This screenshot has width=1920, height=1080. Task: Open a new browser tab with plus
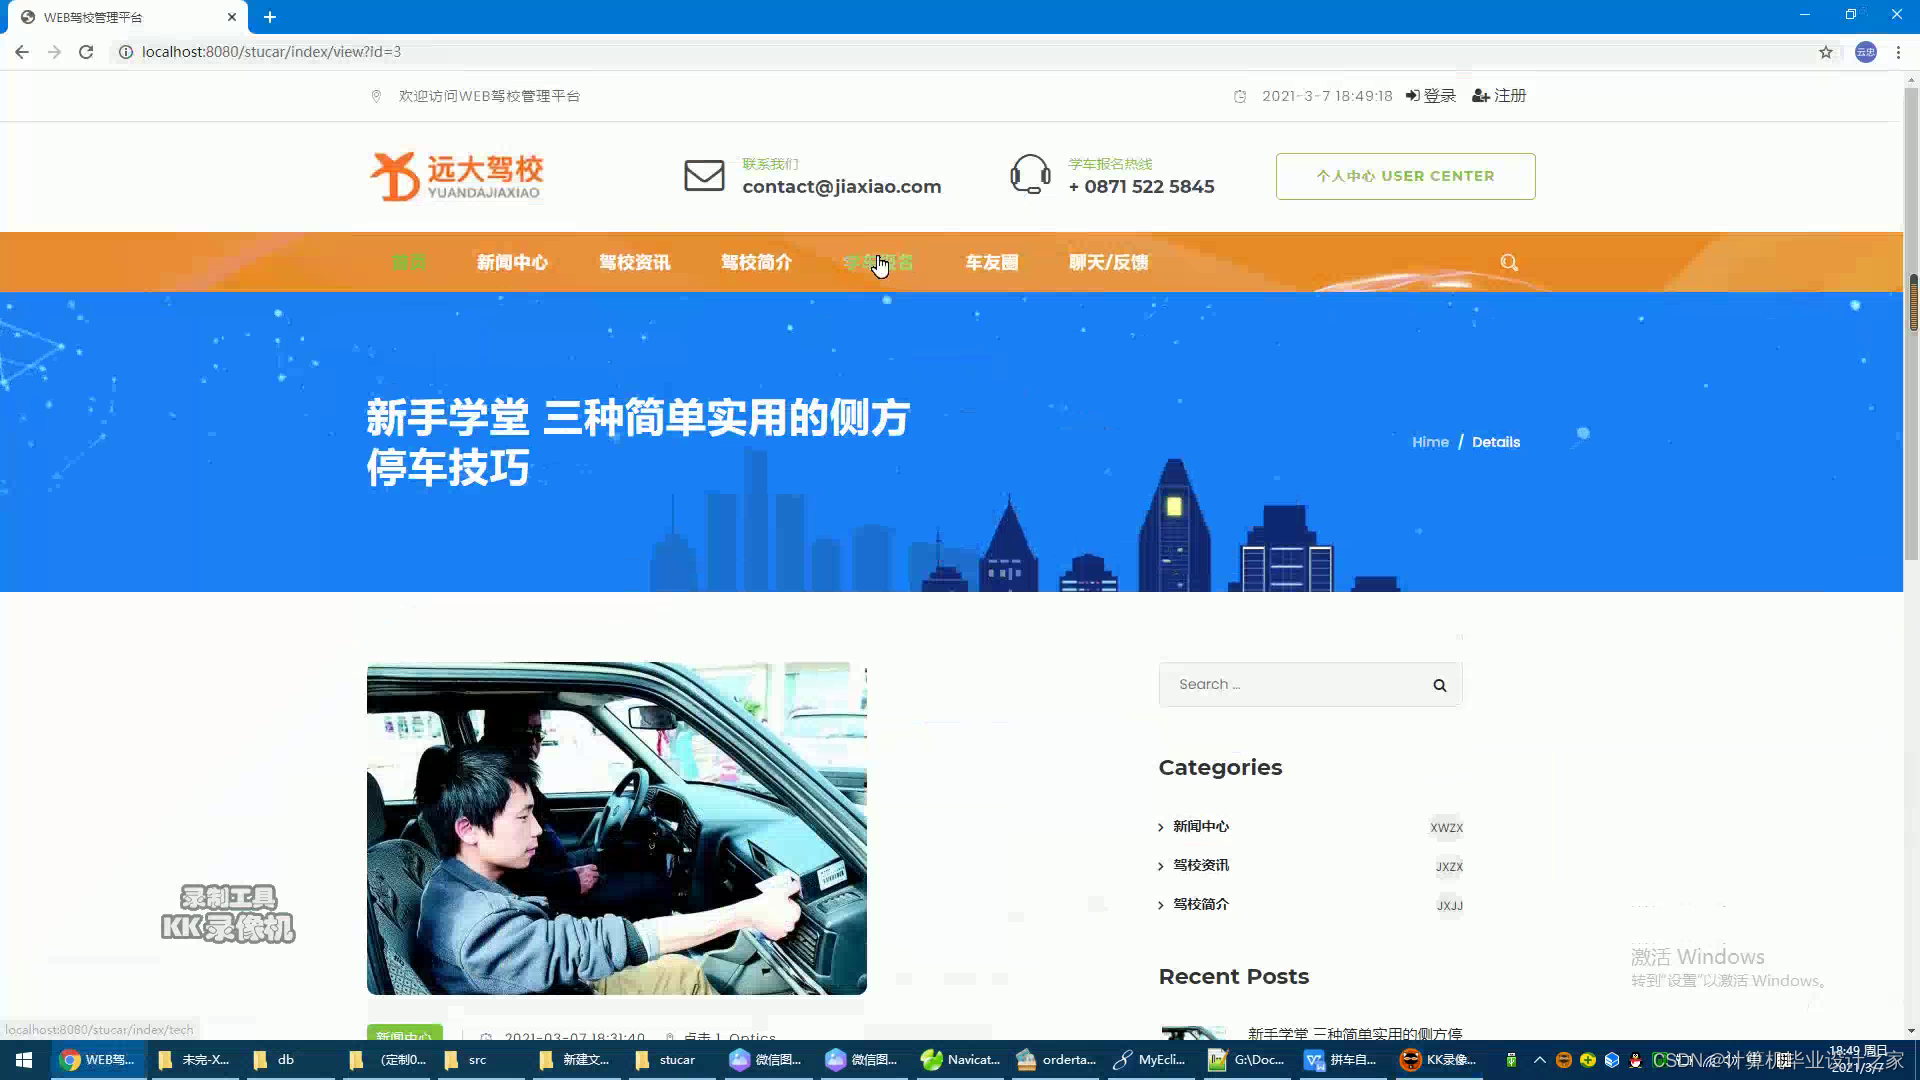(270, 17)
